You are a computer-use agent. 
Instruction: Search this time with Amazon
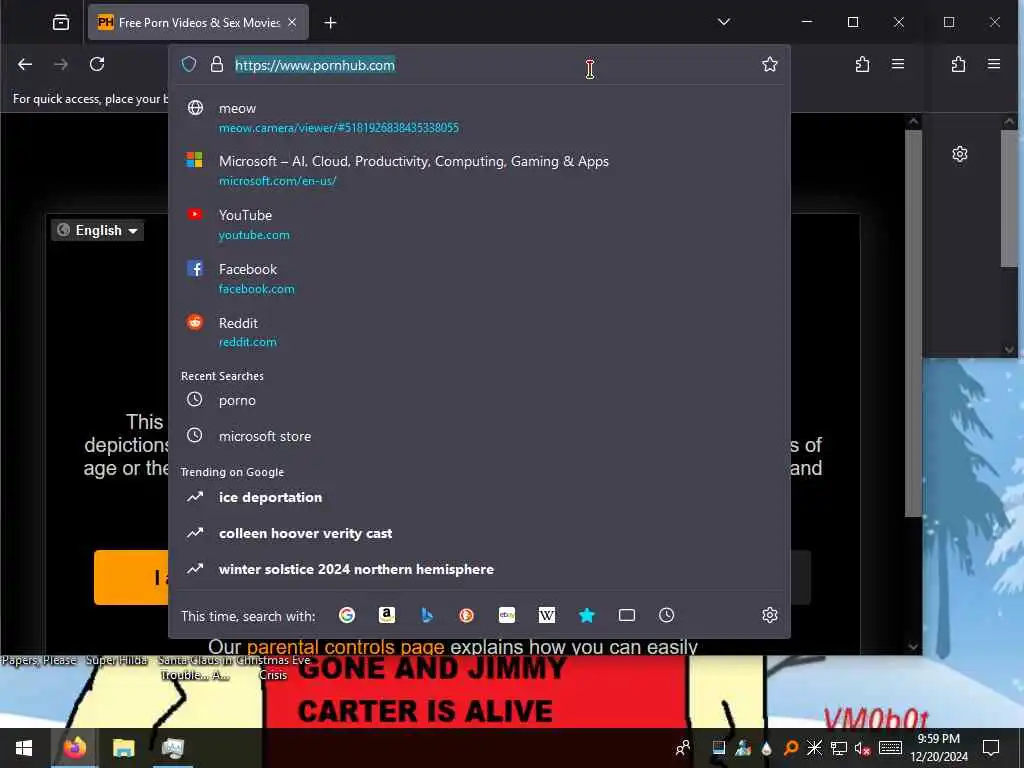click(387, 615)
